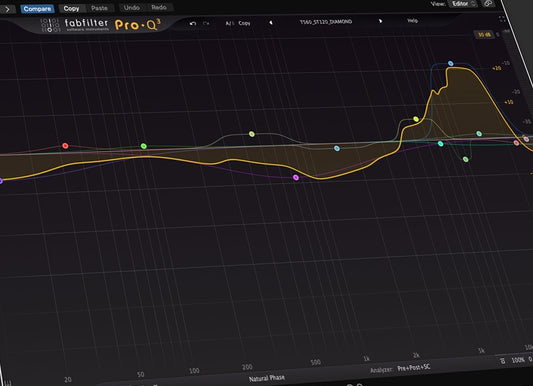Click the Compare button
The image size is (533, 386).
37,9
